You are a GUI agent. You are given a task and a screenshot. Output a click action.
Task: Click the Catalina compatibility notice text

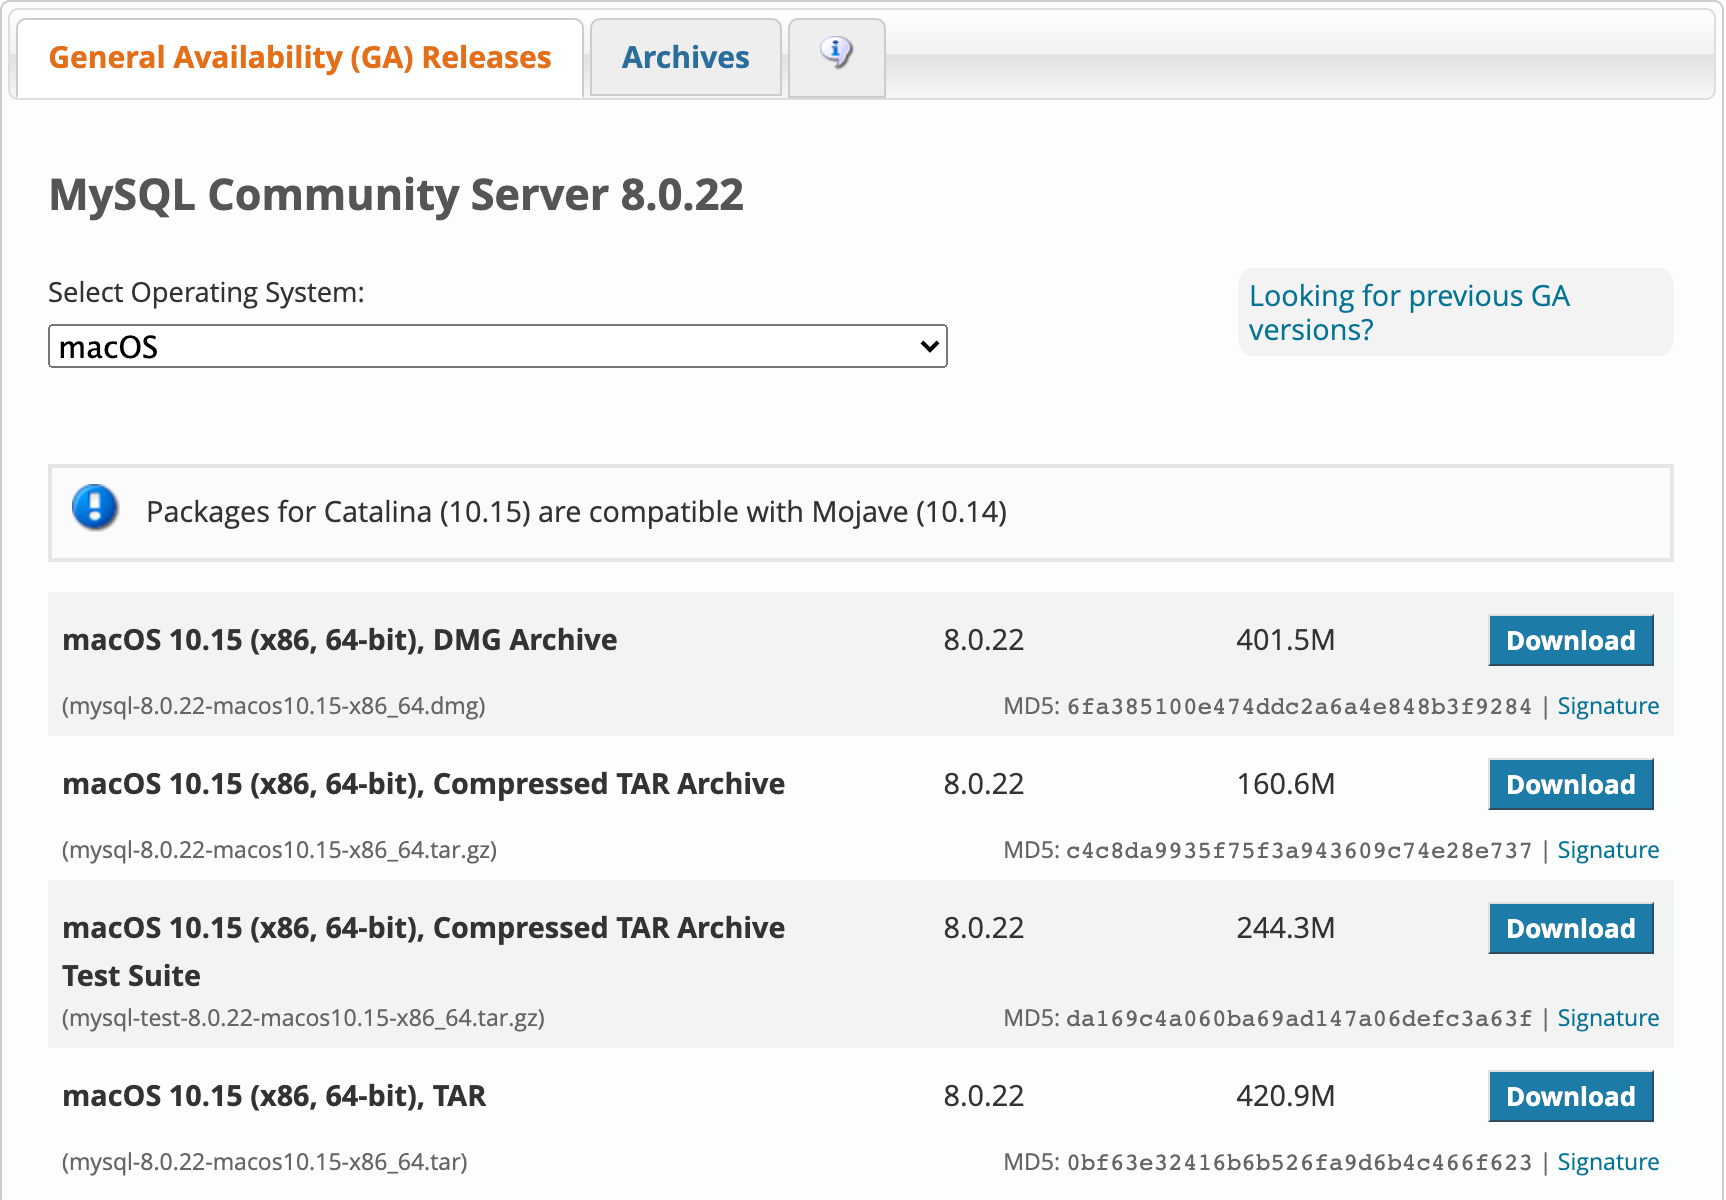[576, 512]
